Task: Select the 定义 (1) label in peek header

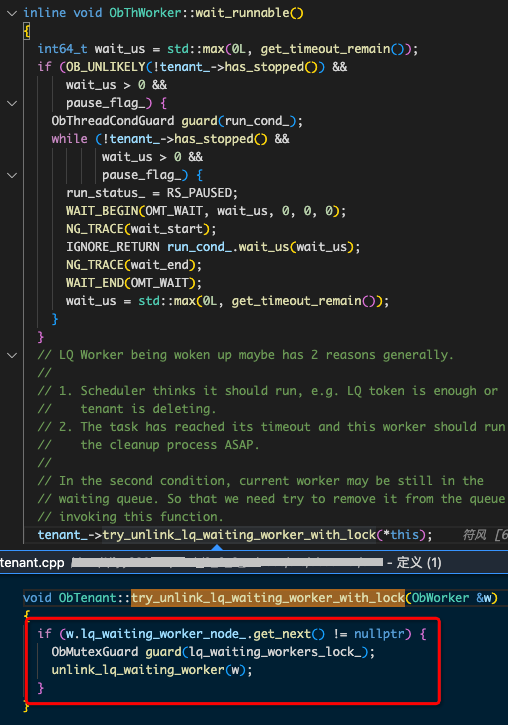Action: point(419,563)
